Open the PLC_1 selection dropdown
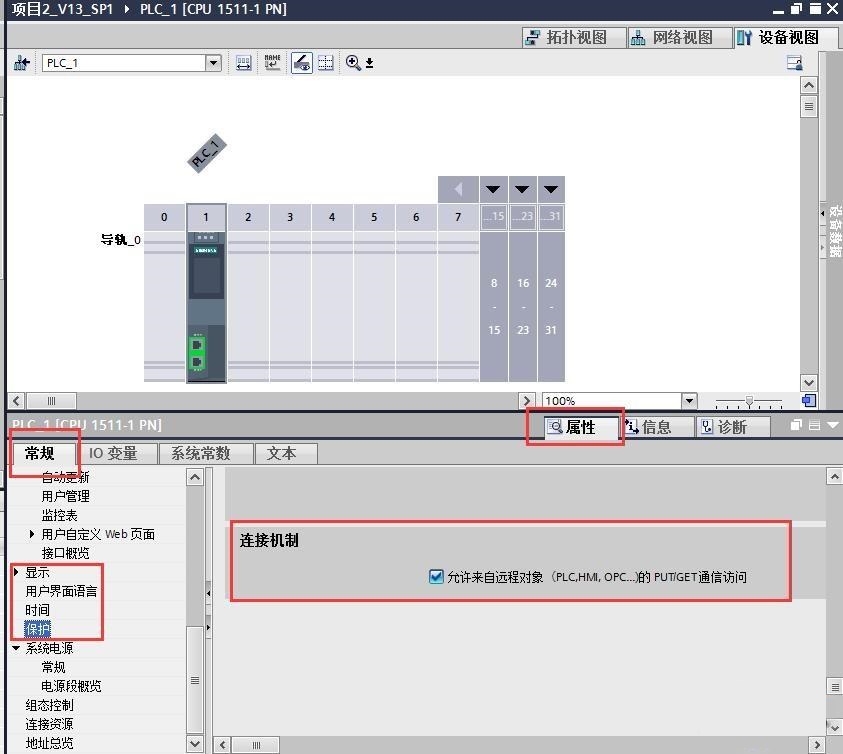The height and width of the screenshot is (754, 843). tap(213, 62)
